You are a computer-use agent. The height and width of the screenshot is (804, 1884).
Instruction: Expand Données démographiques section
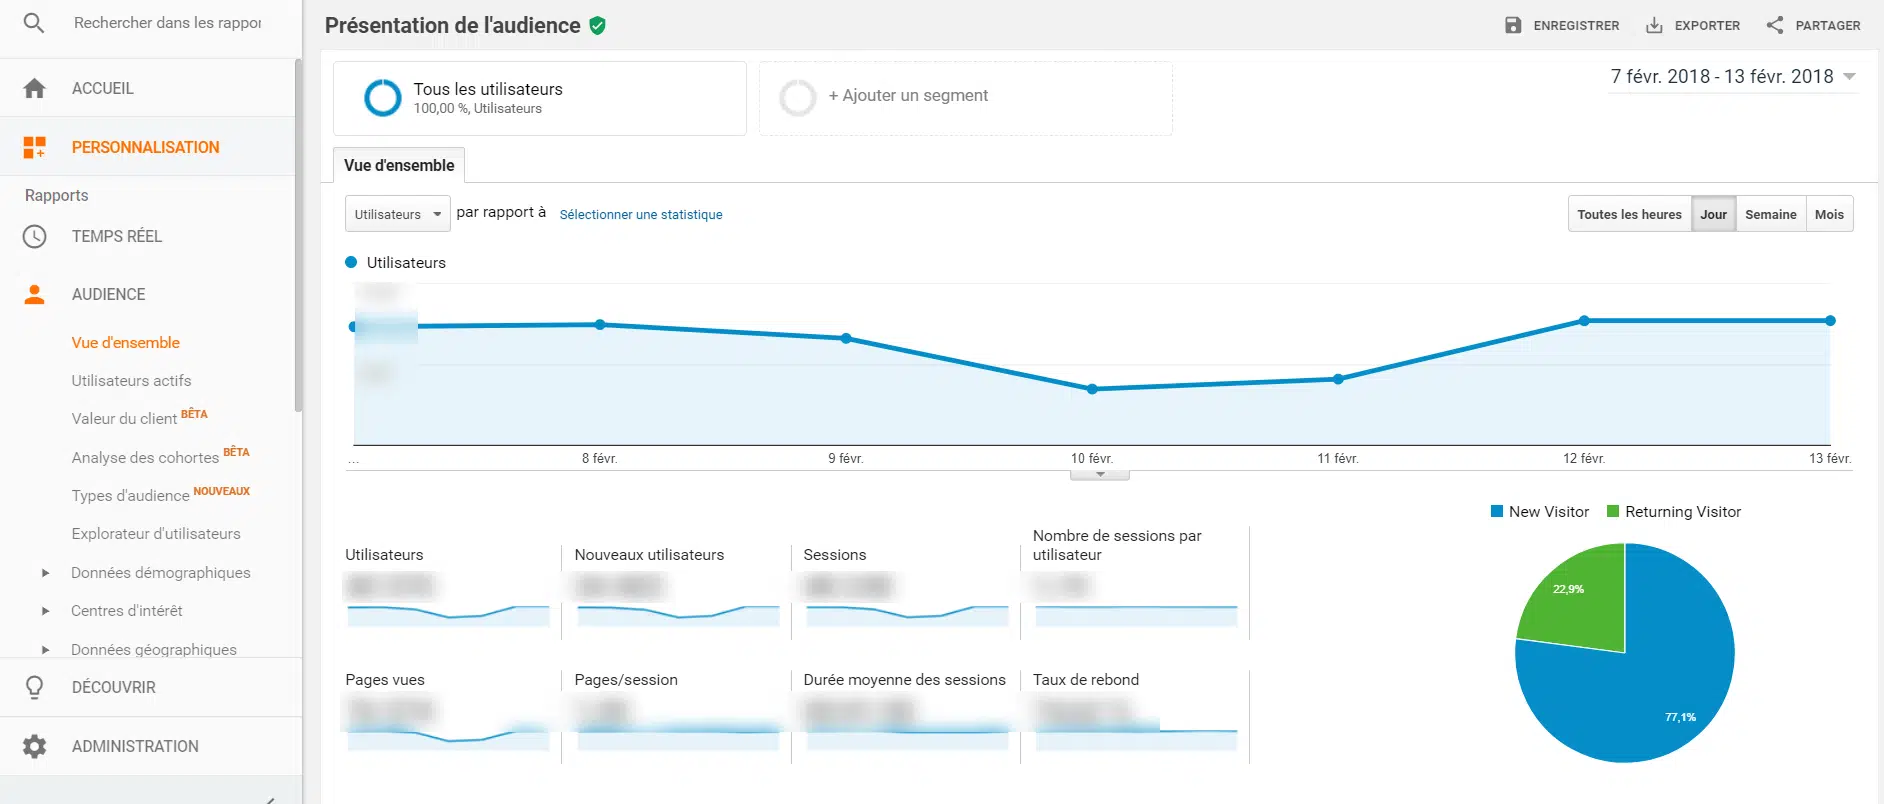tap(45, 573)
